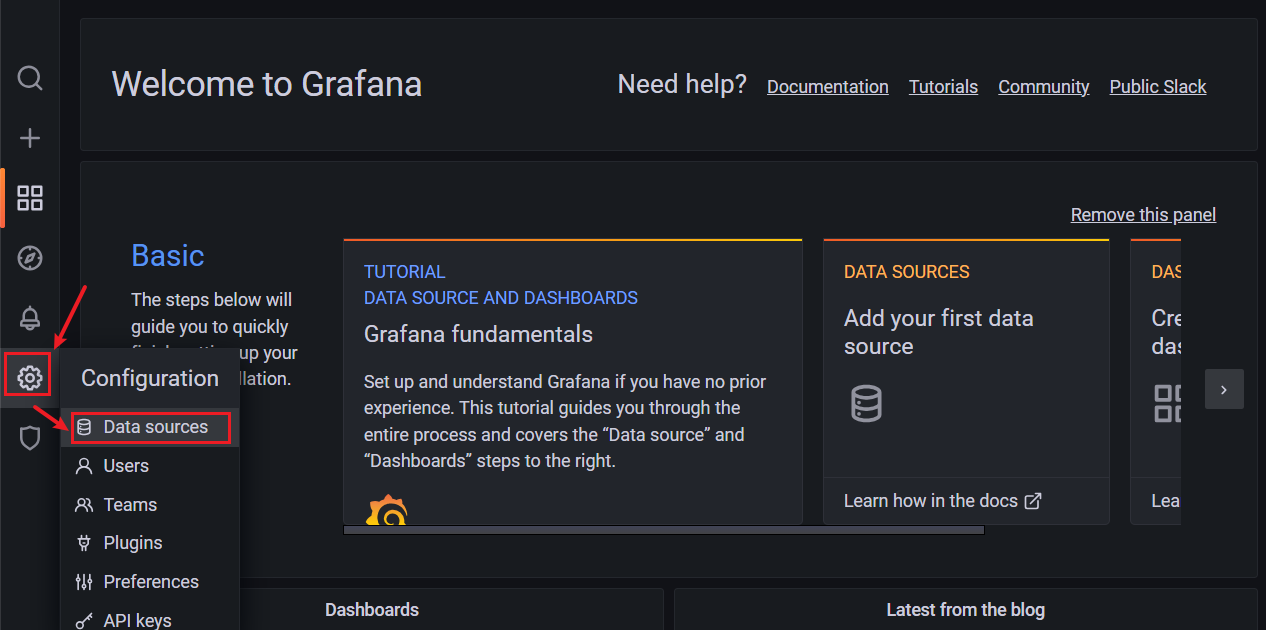Click the database icon in data source card
The width and height of the screenshot is (1266, 630).
pyautogui.click(x=866, y=403)
